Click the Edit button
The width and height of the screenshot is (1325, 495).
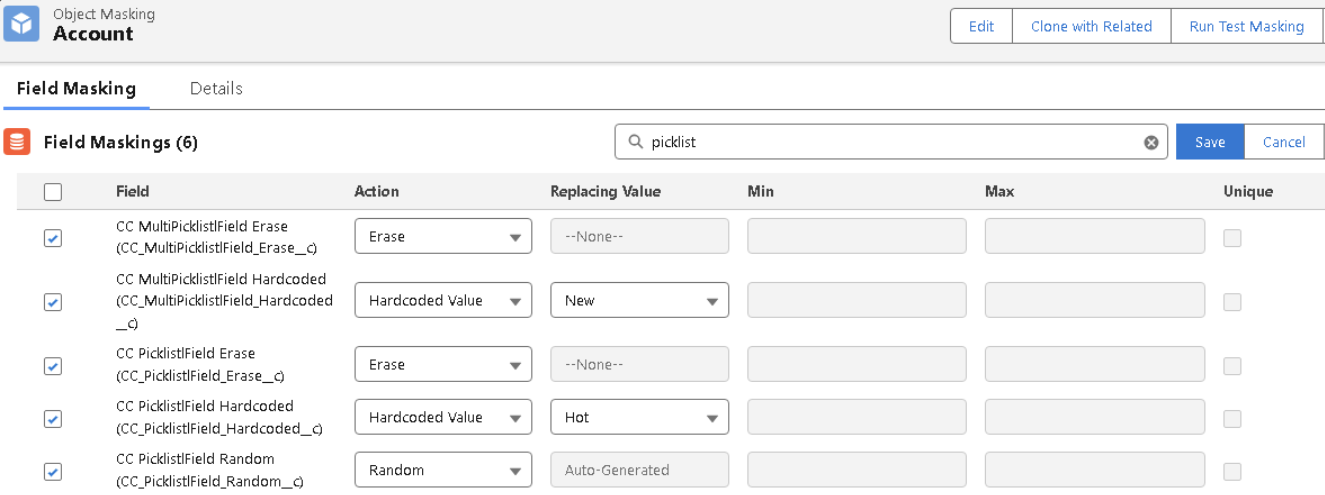pyautogui.click(x=981, y=26)
